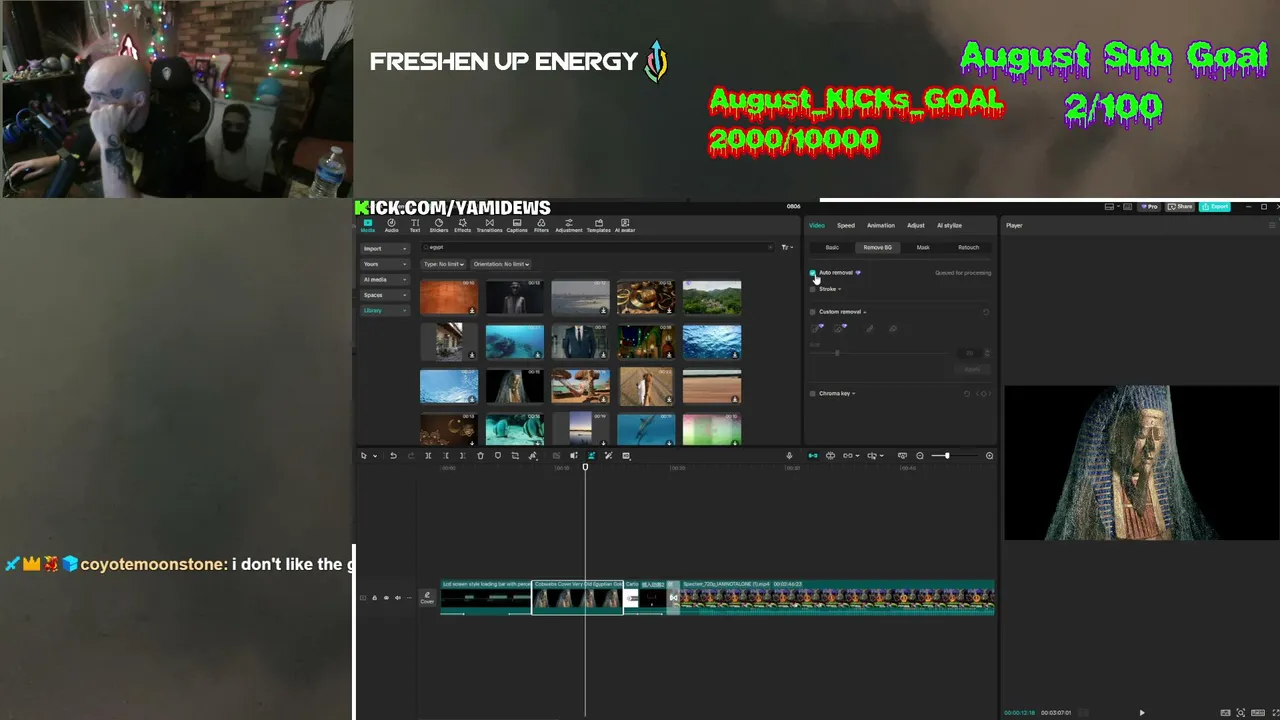
Task: Click the timeline playhead marker
Action: [x=585, y=467]
